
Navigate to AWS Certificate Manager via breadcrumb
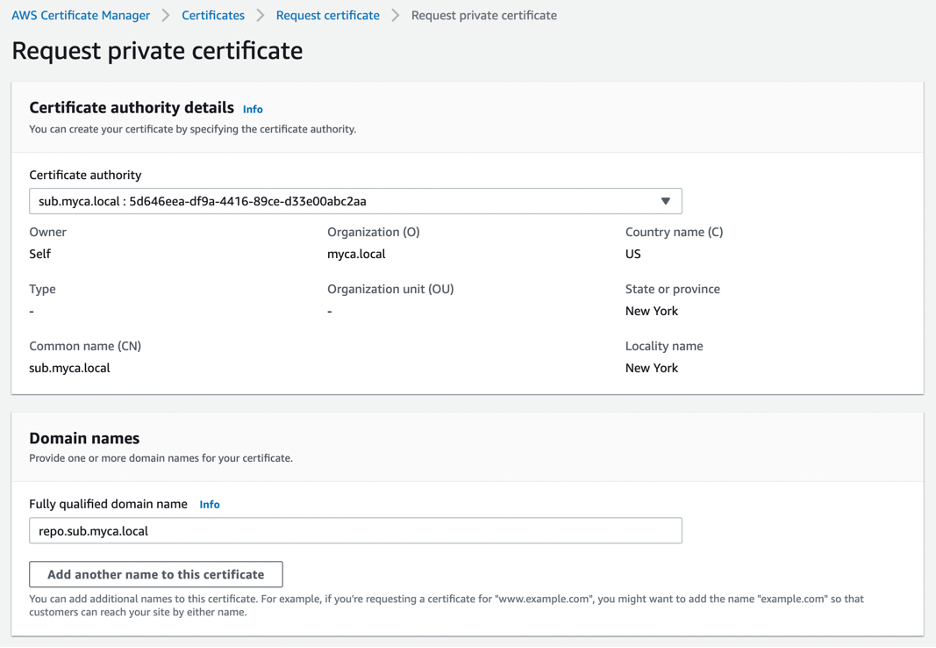click(80, 15)
